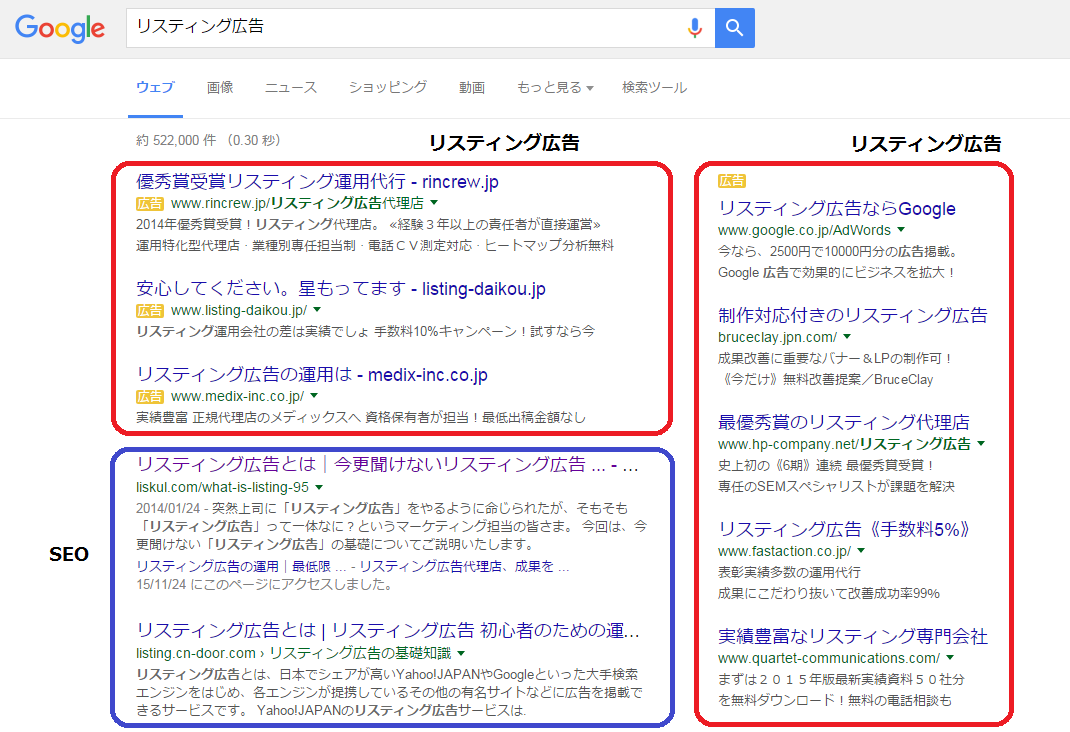This screenshot has height=732, width=1070.
Task: Open the listing-daikou.jp ad headline
Action: point(341,289)
